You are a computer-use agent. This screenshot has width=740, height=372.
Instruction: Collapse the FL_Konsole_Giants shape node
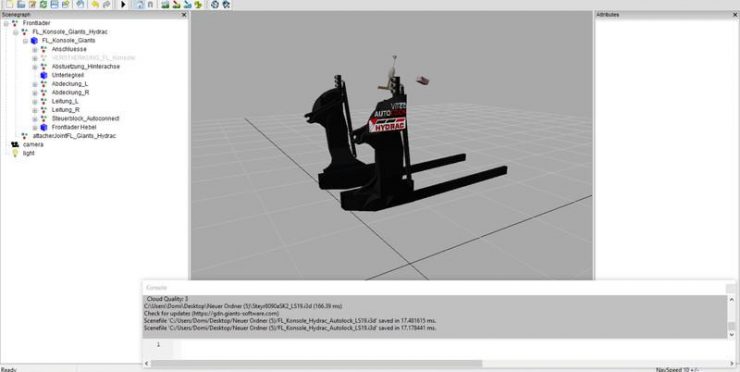click(x=25, y=41)
